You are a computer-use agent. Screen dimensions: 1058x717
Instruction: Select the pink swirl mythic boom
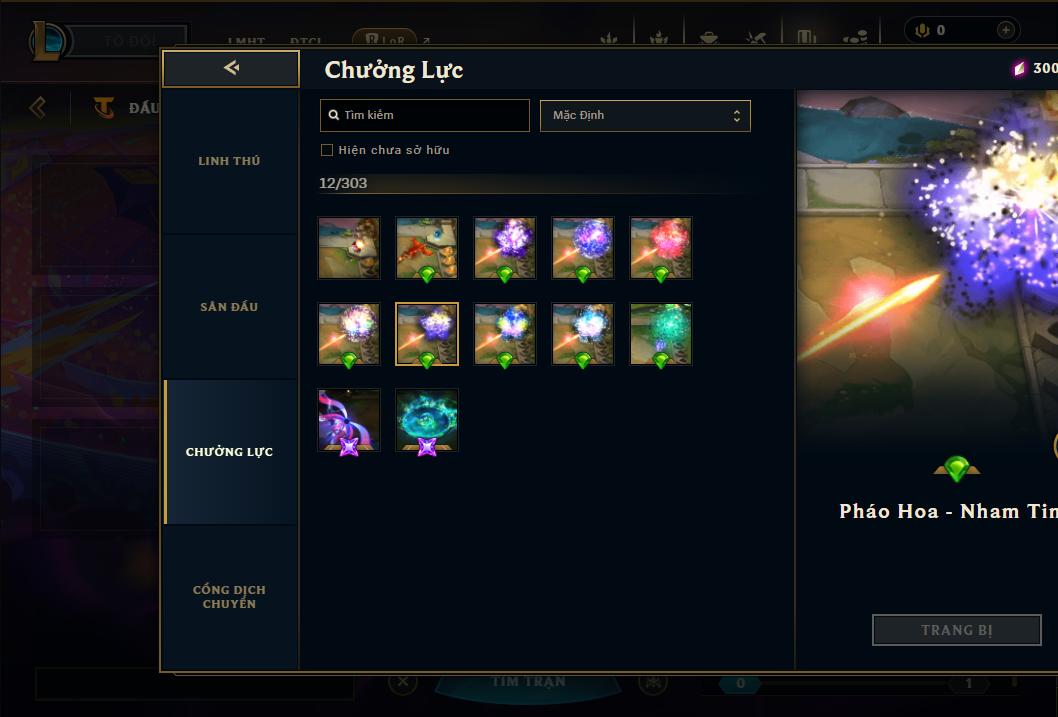(349, 420)
